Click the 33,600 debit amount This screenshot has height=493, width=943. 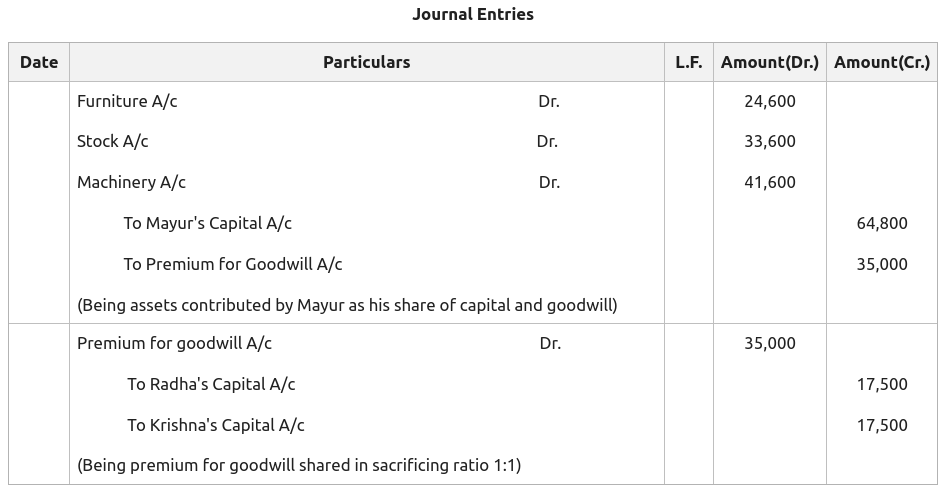[x=770, y=142]
